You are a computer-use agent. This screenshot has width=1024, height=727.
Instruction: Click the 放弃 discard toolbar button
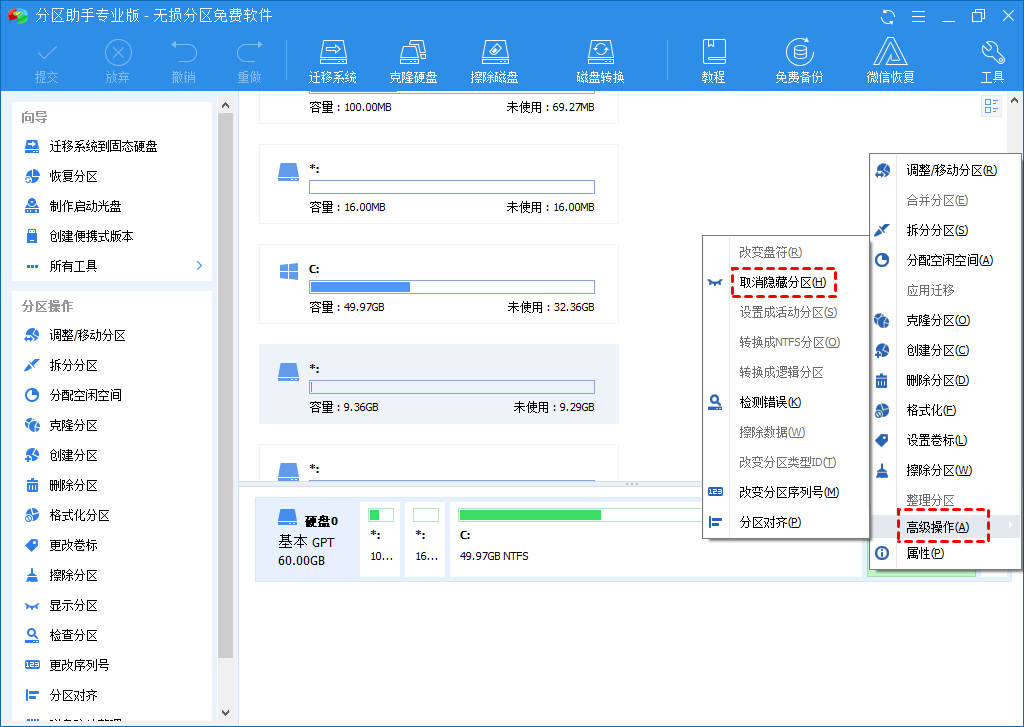pos(118,63)
